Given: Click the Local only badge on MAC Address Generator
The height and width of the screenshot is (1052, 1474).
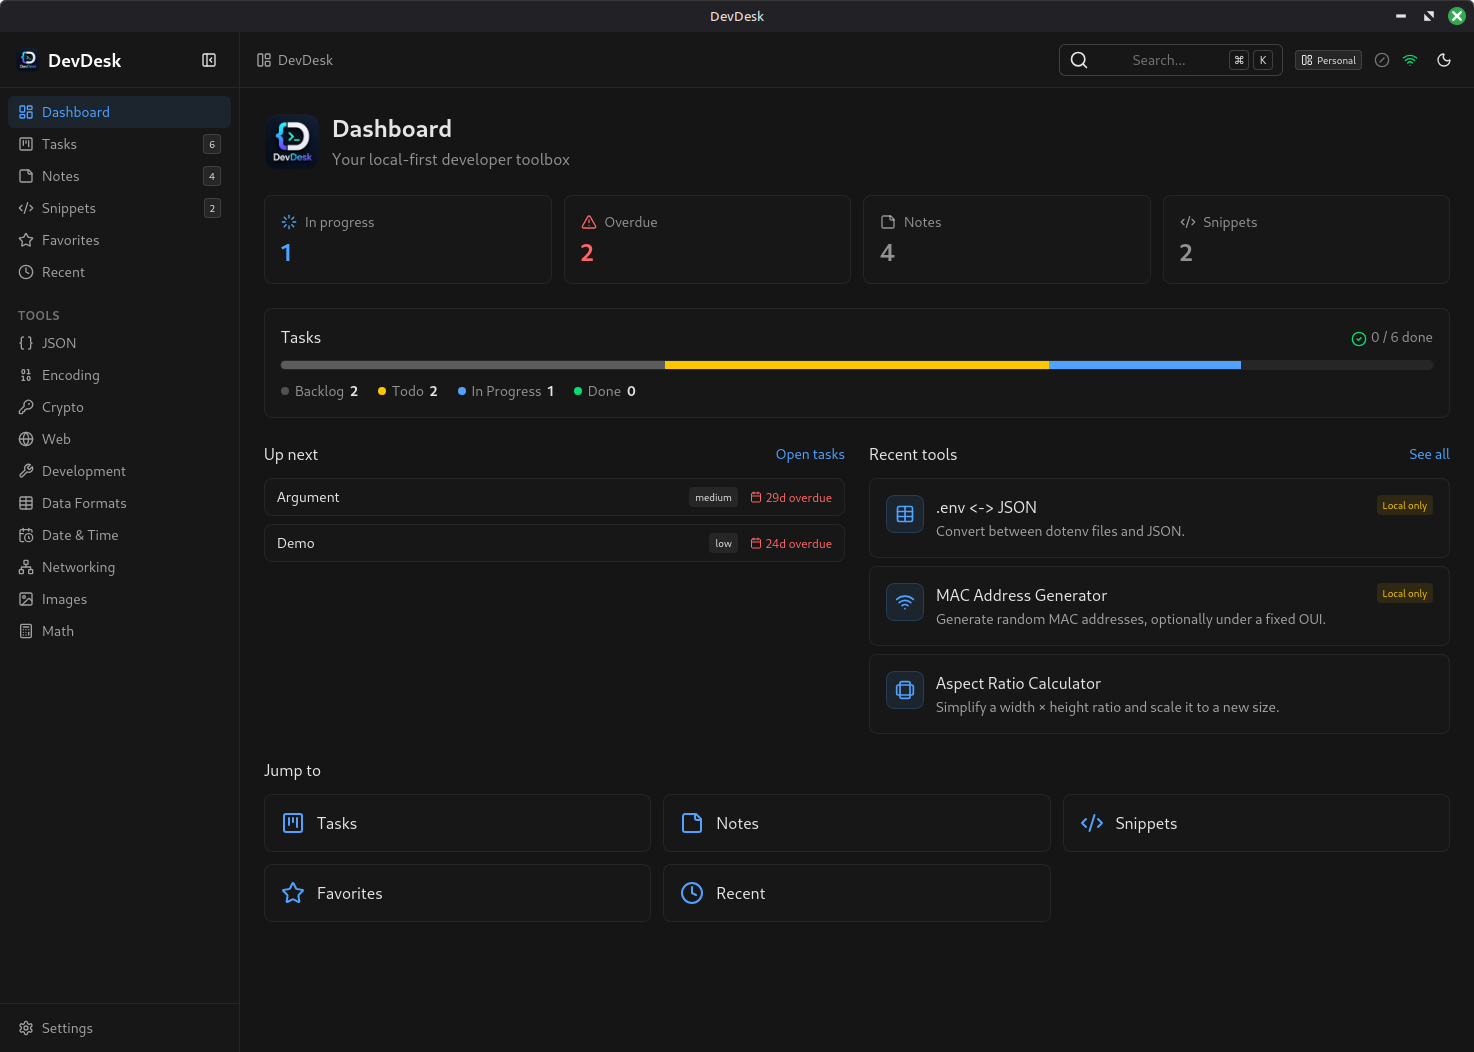Looking at the screenshot, I should (x=1404, y=593).
